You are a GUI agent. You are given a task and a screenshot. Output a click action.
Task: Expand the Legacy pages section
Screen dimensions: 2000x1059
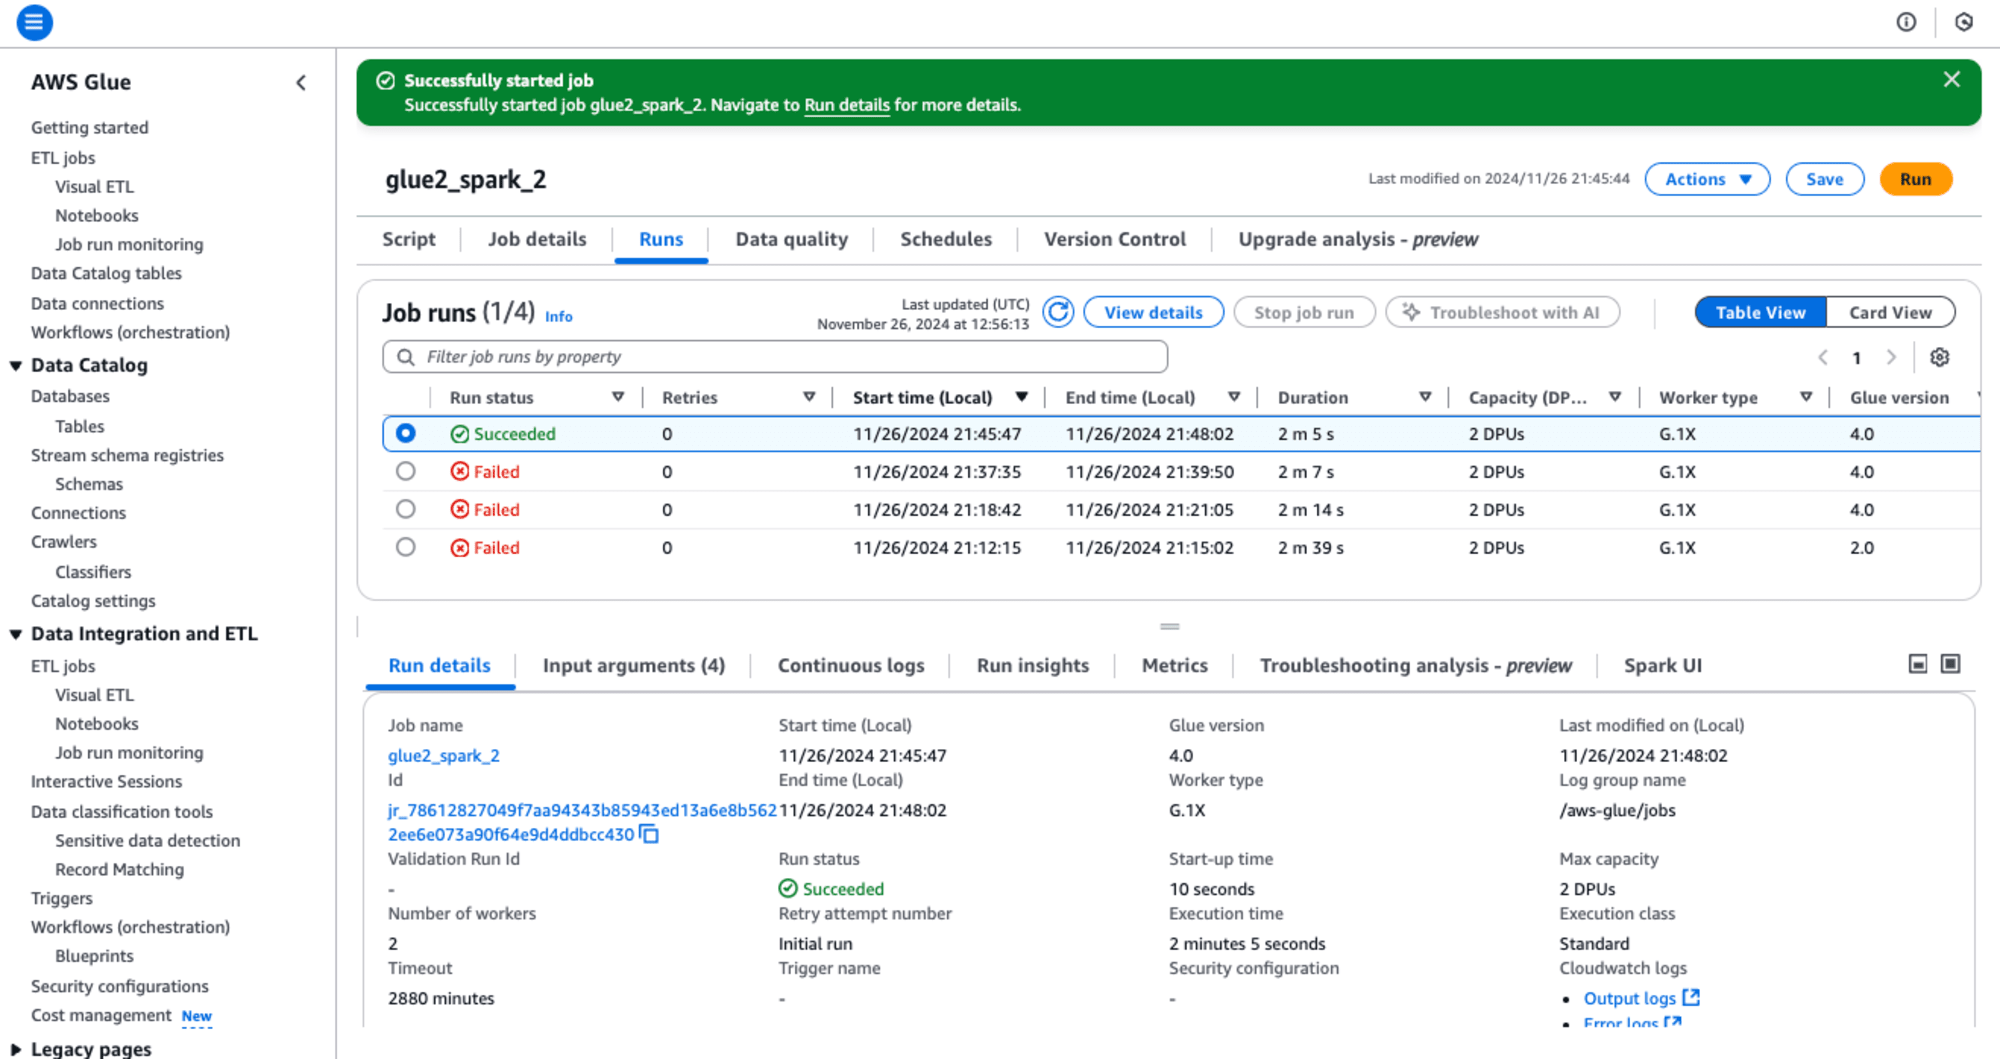16,1049
